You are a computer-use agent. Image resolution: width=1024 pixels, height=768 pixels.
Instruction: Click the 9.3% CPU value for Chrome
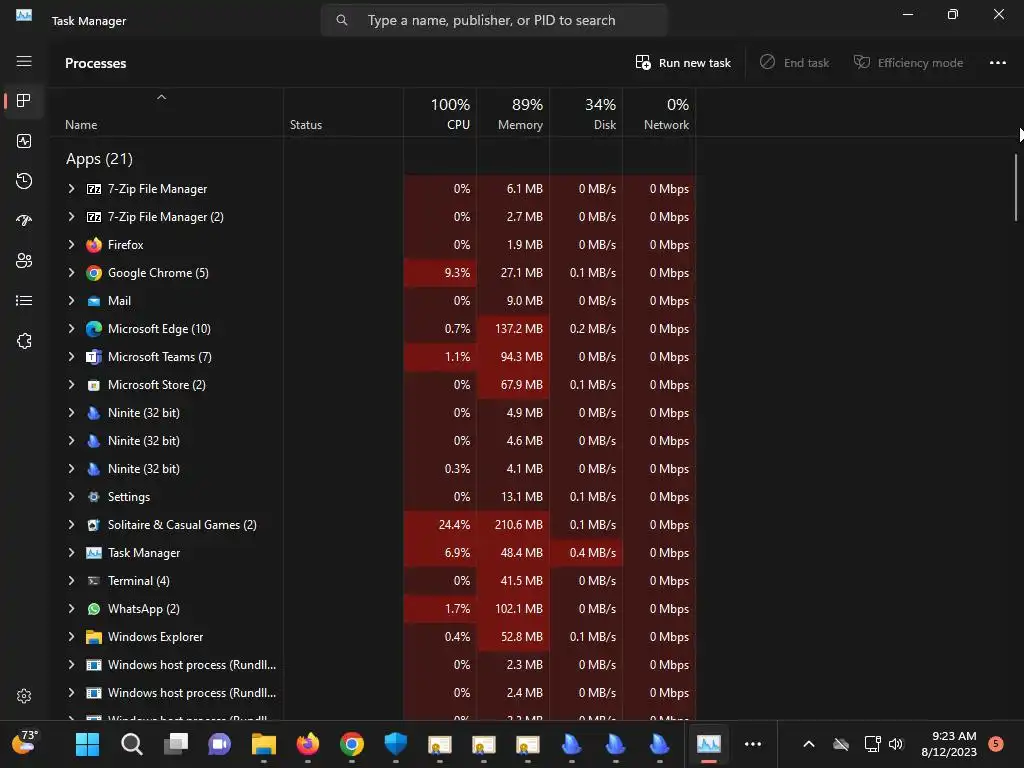click(x=457, y=273)
